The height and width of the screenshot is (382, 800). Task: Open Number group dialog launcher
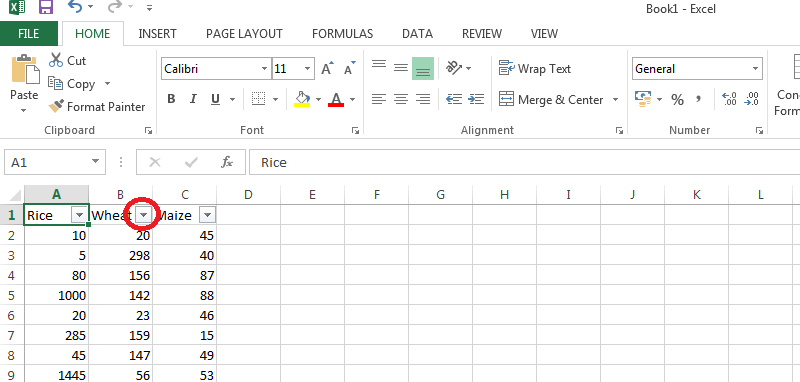759,131
